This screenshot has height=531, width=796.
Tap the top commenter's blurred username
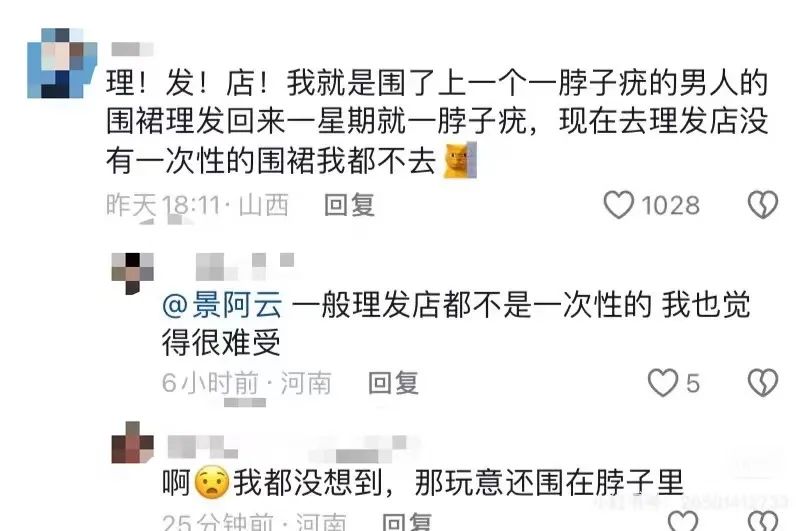[x=132, y=49]
